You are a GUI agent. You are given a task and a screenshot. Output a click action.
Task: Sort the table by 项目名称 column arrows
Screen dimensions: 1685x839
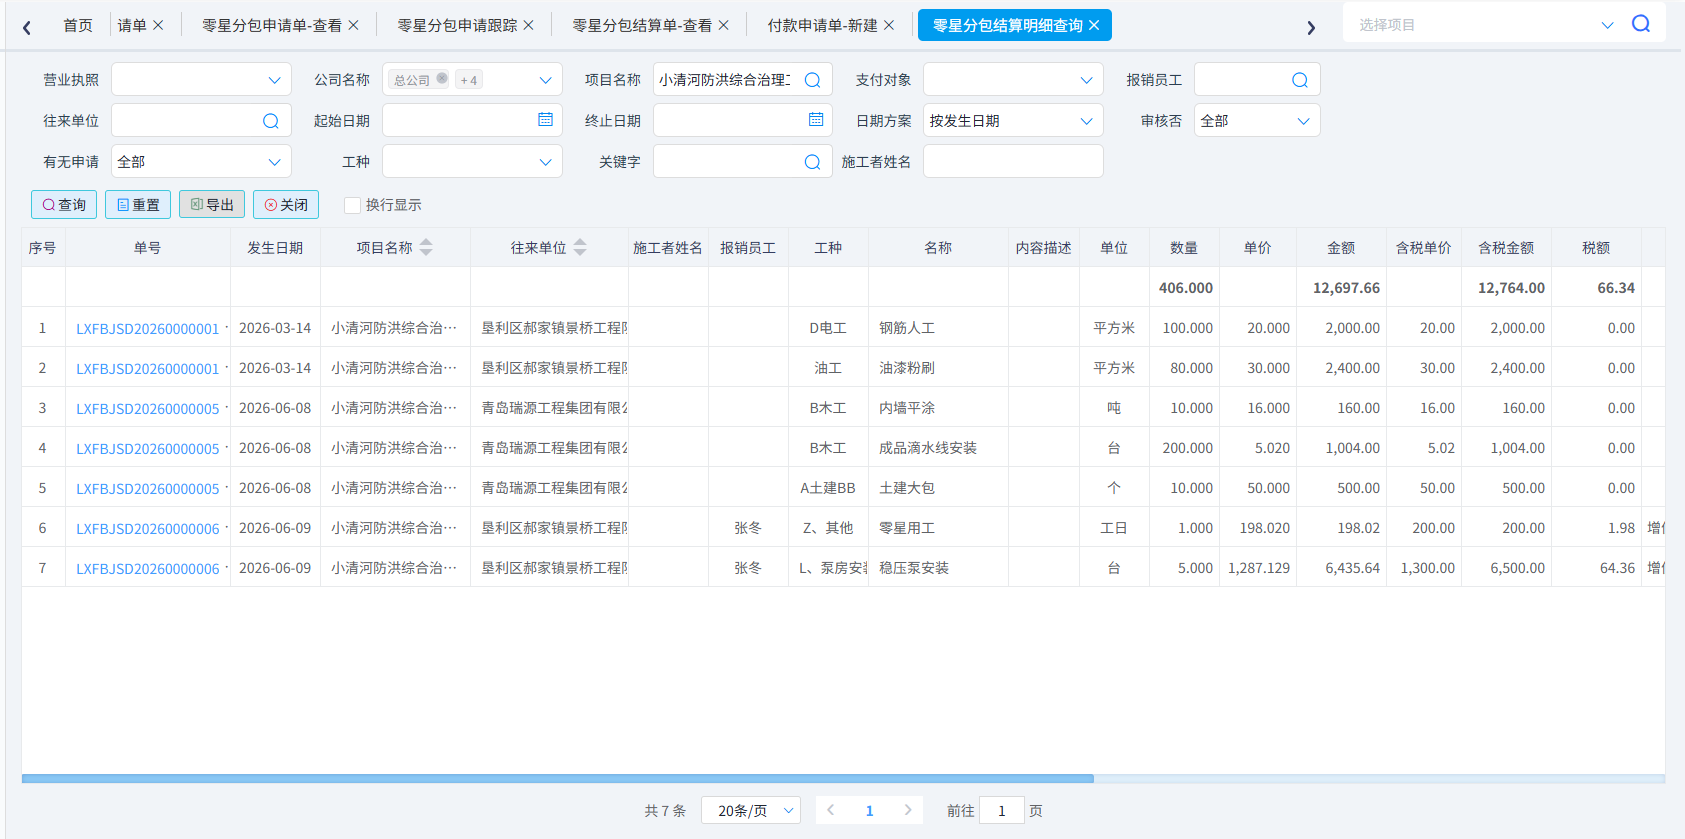tap(426, 247)
